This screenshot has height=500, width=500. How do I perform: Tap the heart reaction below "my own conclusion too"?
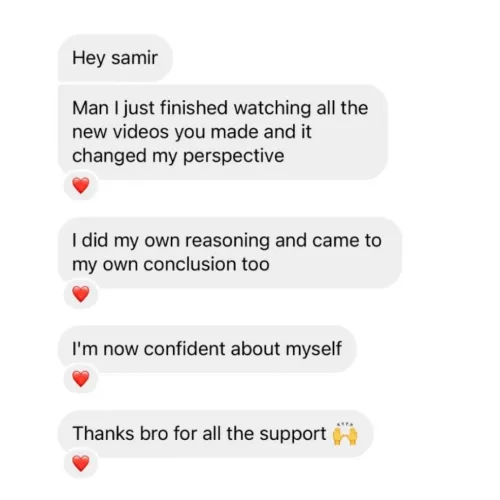coord(81,294)
